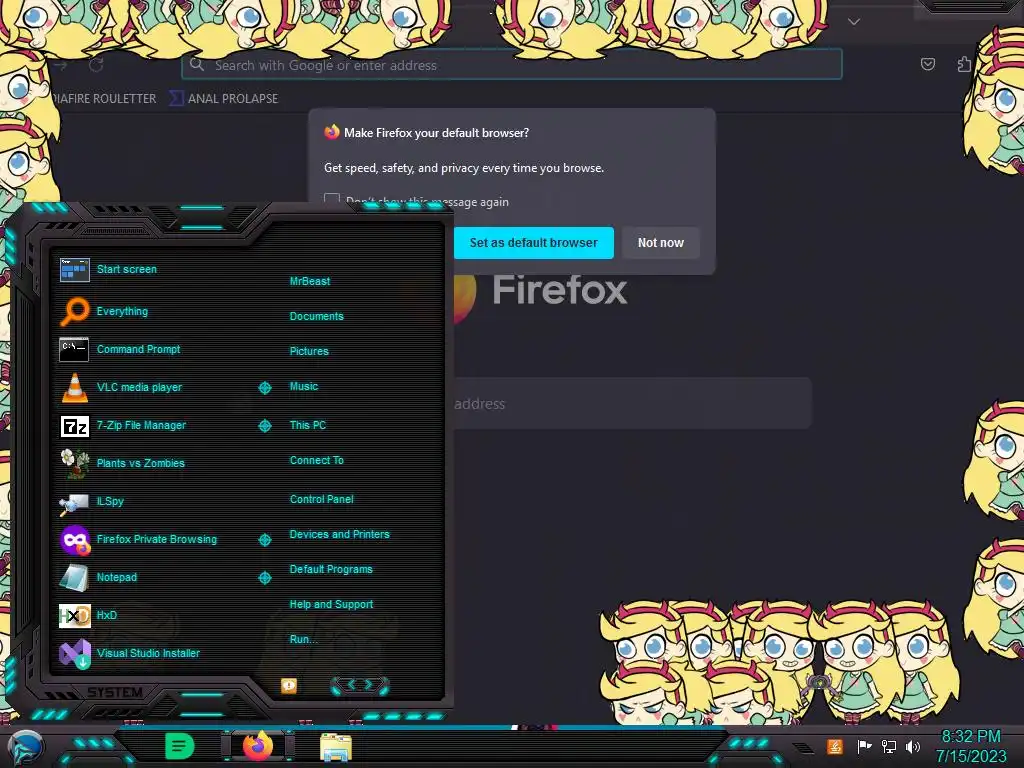Screen dimensions: 1024x768
Task: Show hidden system tray icons
Action: click(x=803, y=748)
